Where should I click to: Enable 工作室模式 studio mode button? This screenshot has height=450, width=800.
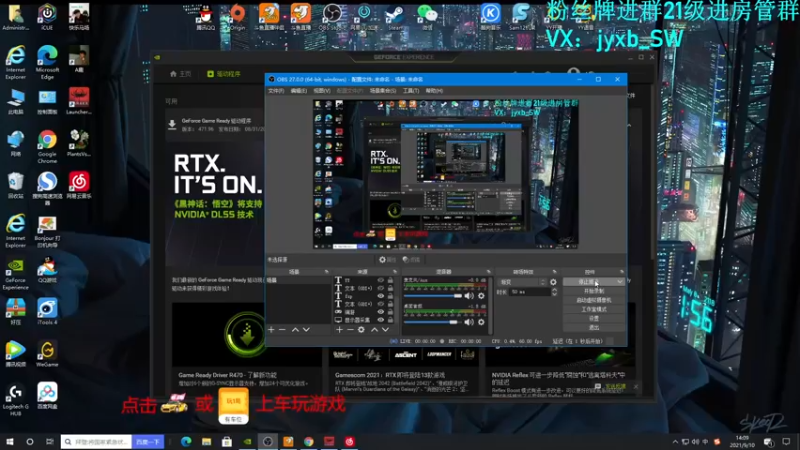point(594,309)
